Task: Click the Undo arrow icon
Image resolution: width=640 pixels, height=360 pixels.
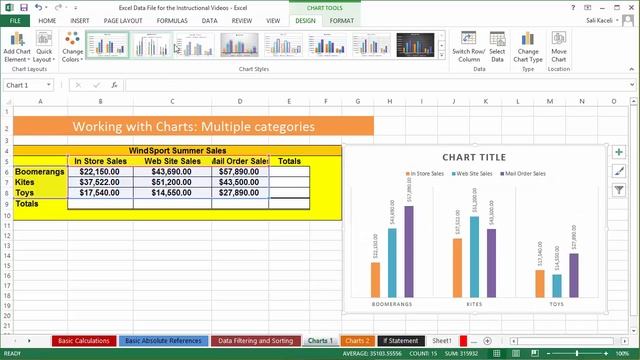Action: (38, 7)
